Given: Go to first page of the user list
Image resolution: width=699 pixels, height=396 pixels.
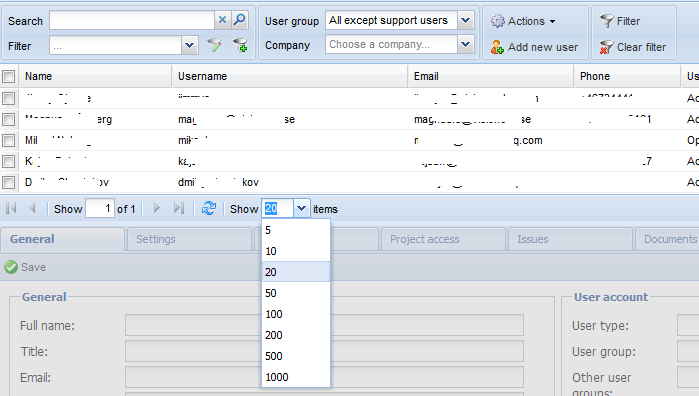Looking at the screenshot, I should (12, 208).
